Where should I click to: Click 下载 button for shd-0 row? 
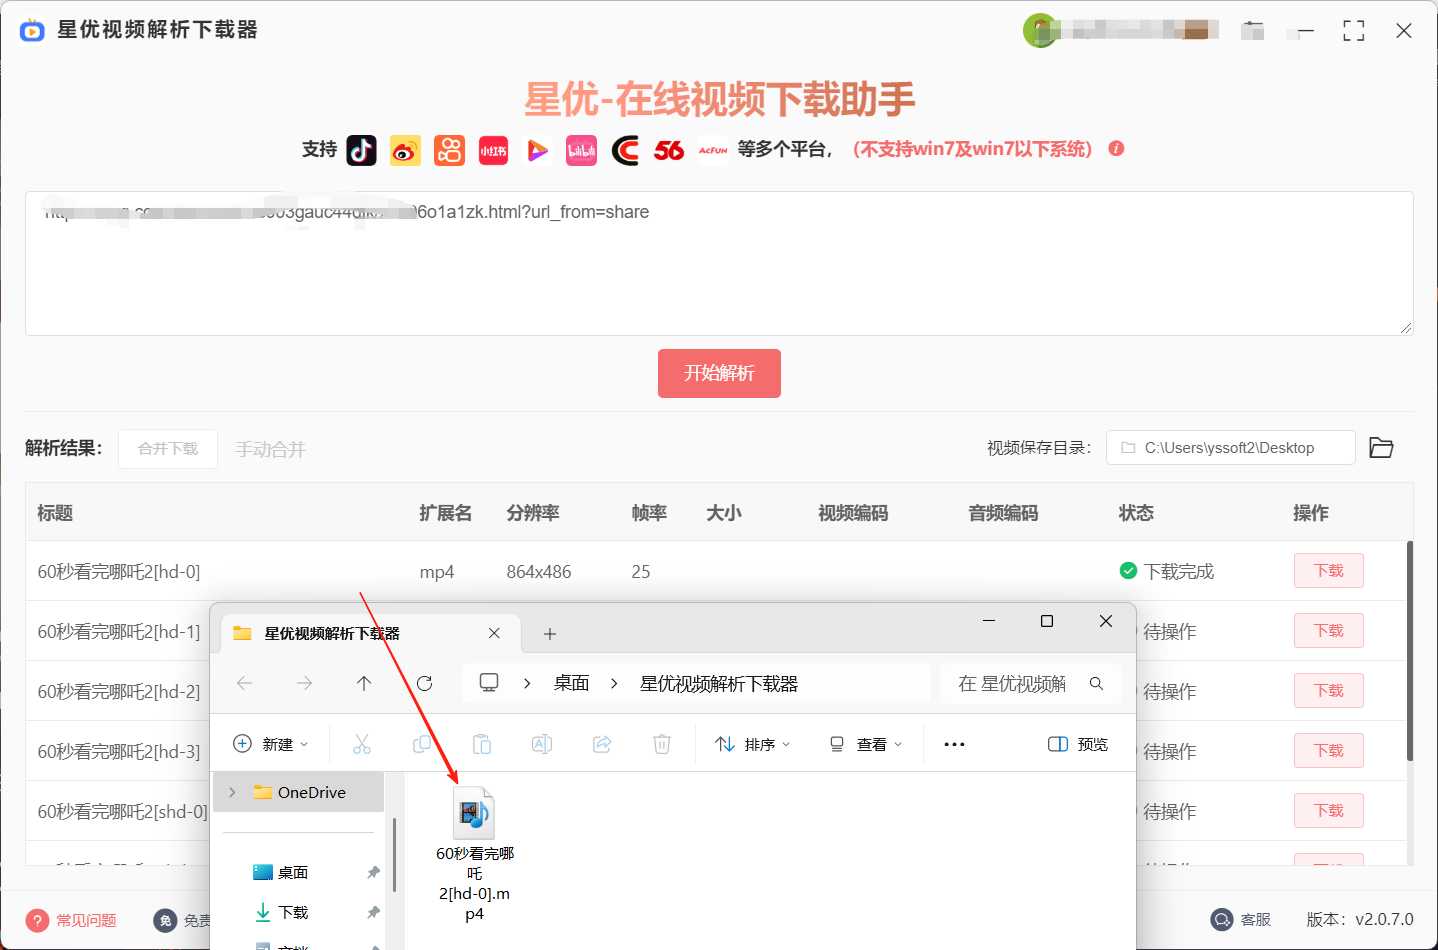(1329, 810)
